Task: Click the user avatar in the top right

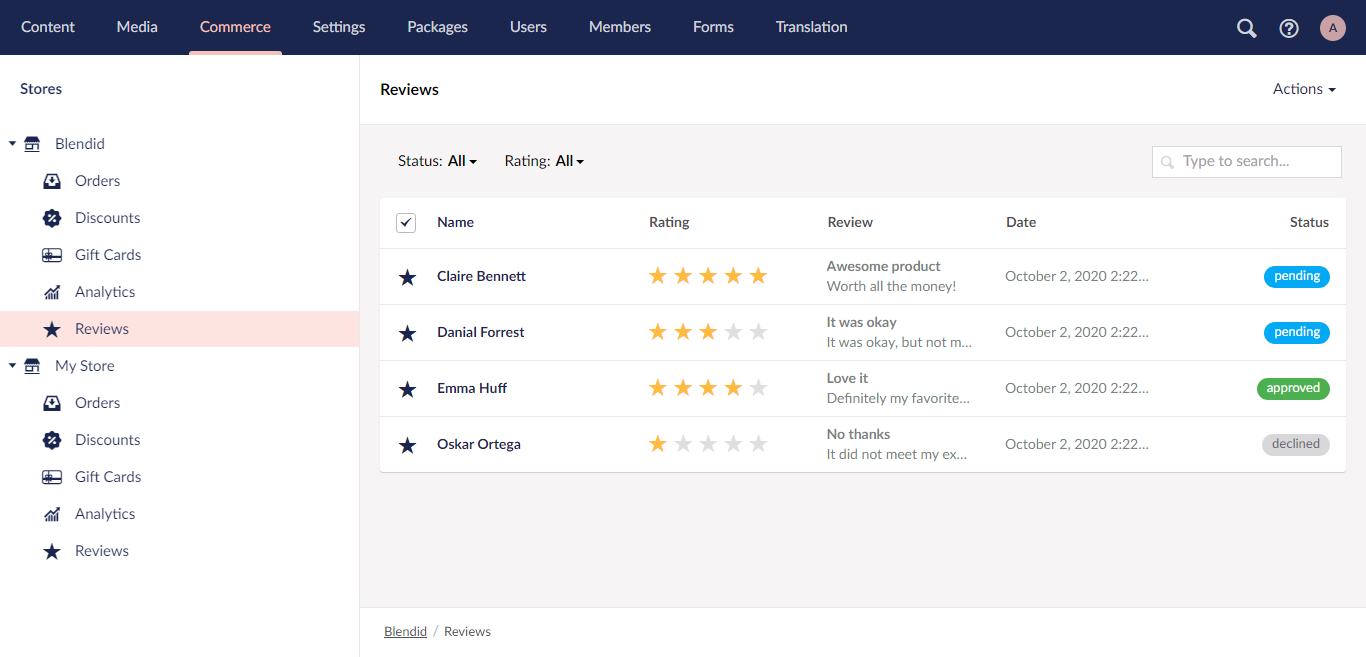Action: [1332, 27]
